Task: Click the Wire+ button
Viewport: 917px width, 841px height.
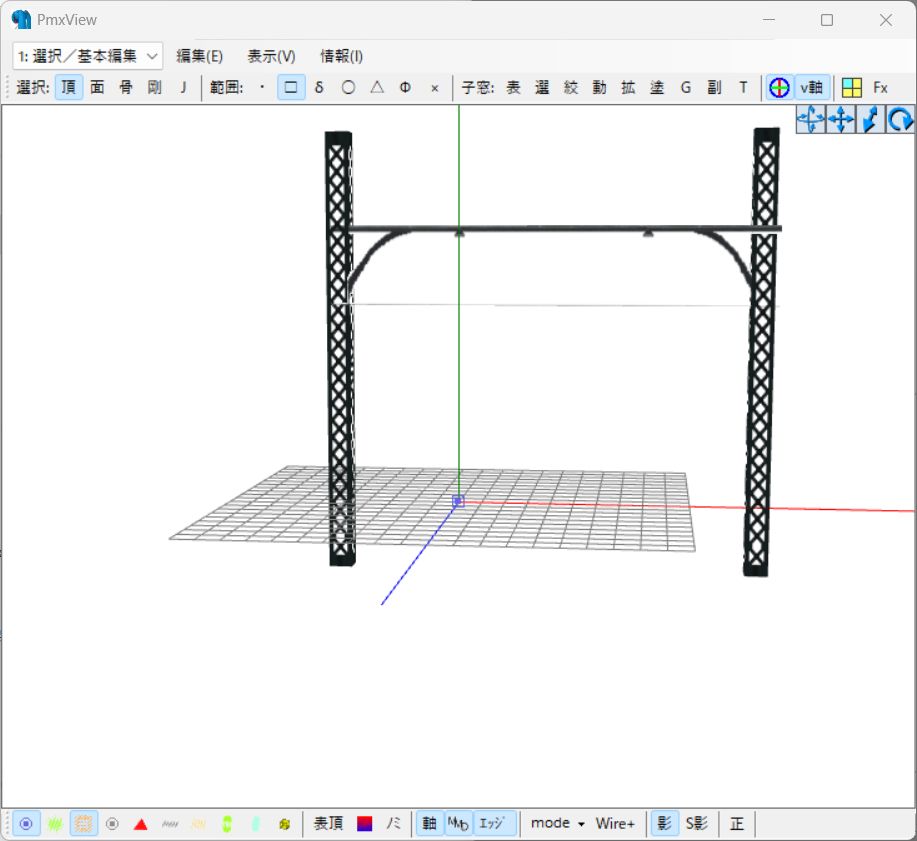Action: pos(615,824)
